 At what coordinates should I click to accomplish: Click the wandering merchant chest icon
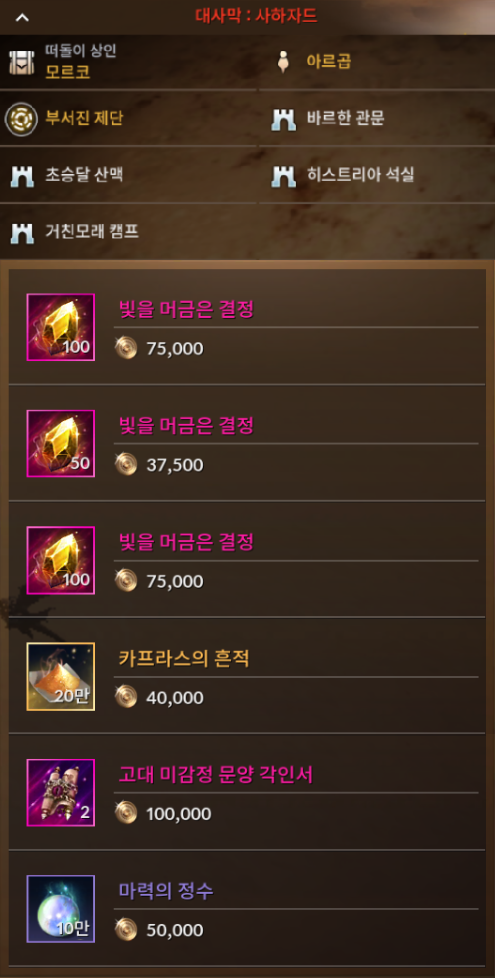[21, 62]
